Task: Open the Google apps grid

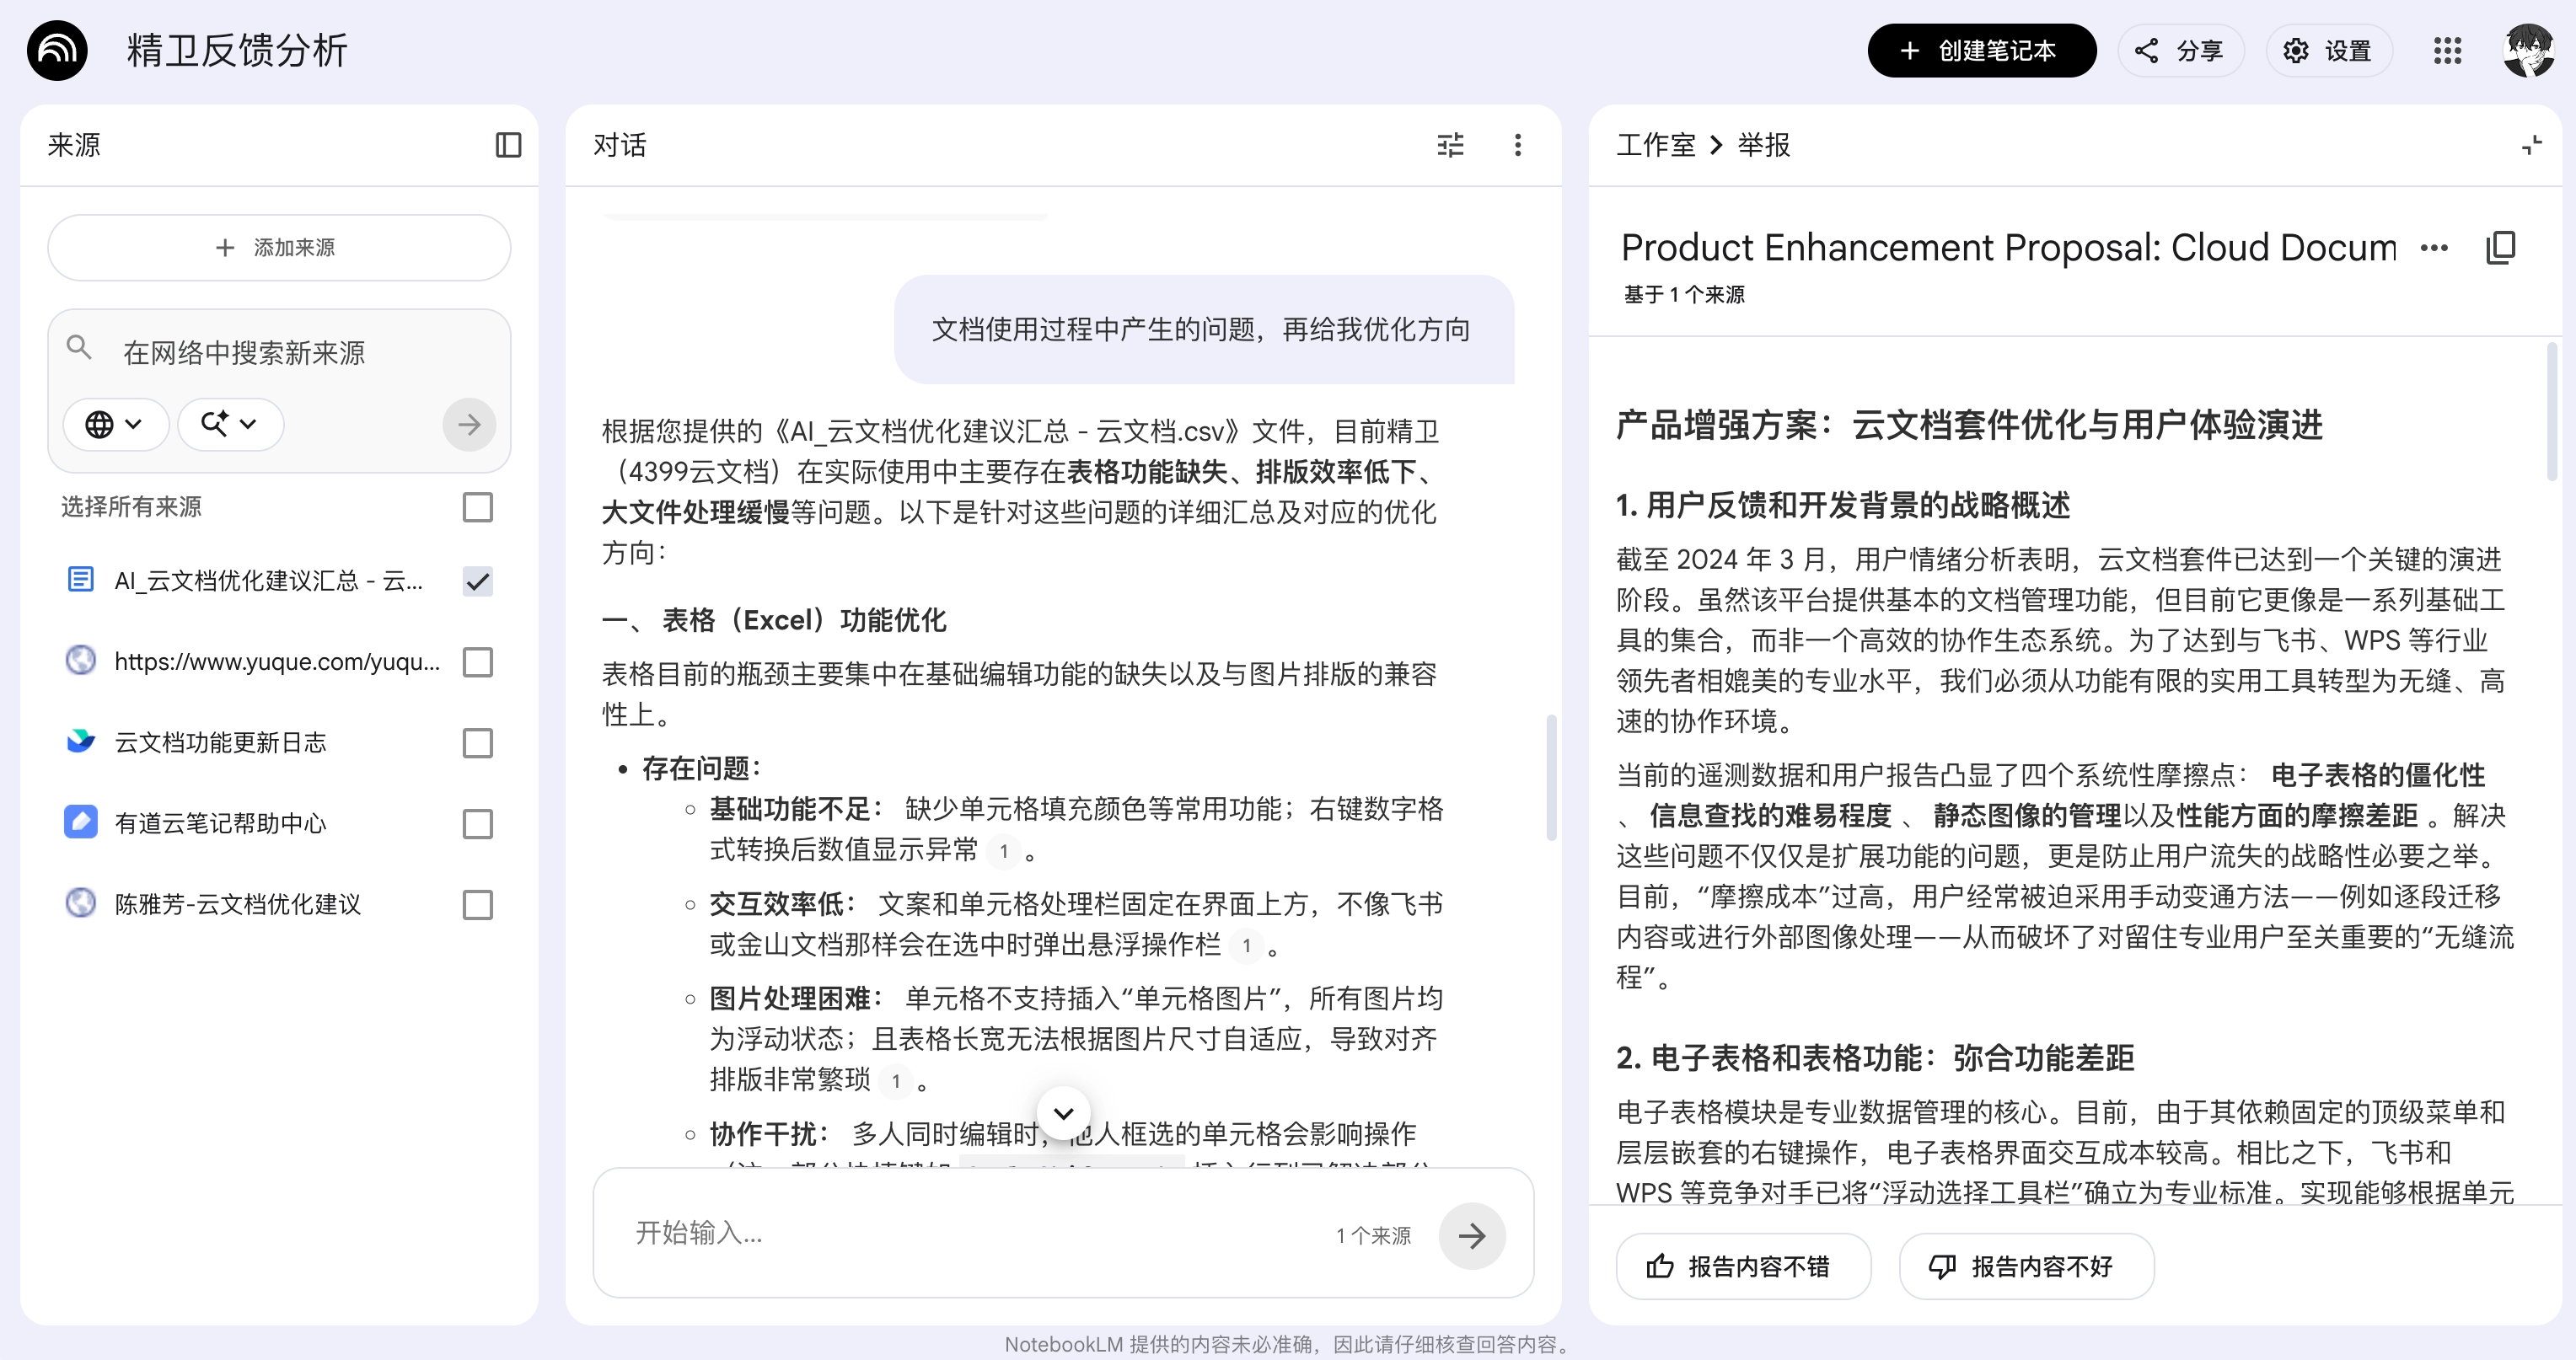Action: [x=2447, y=50]
